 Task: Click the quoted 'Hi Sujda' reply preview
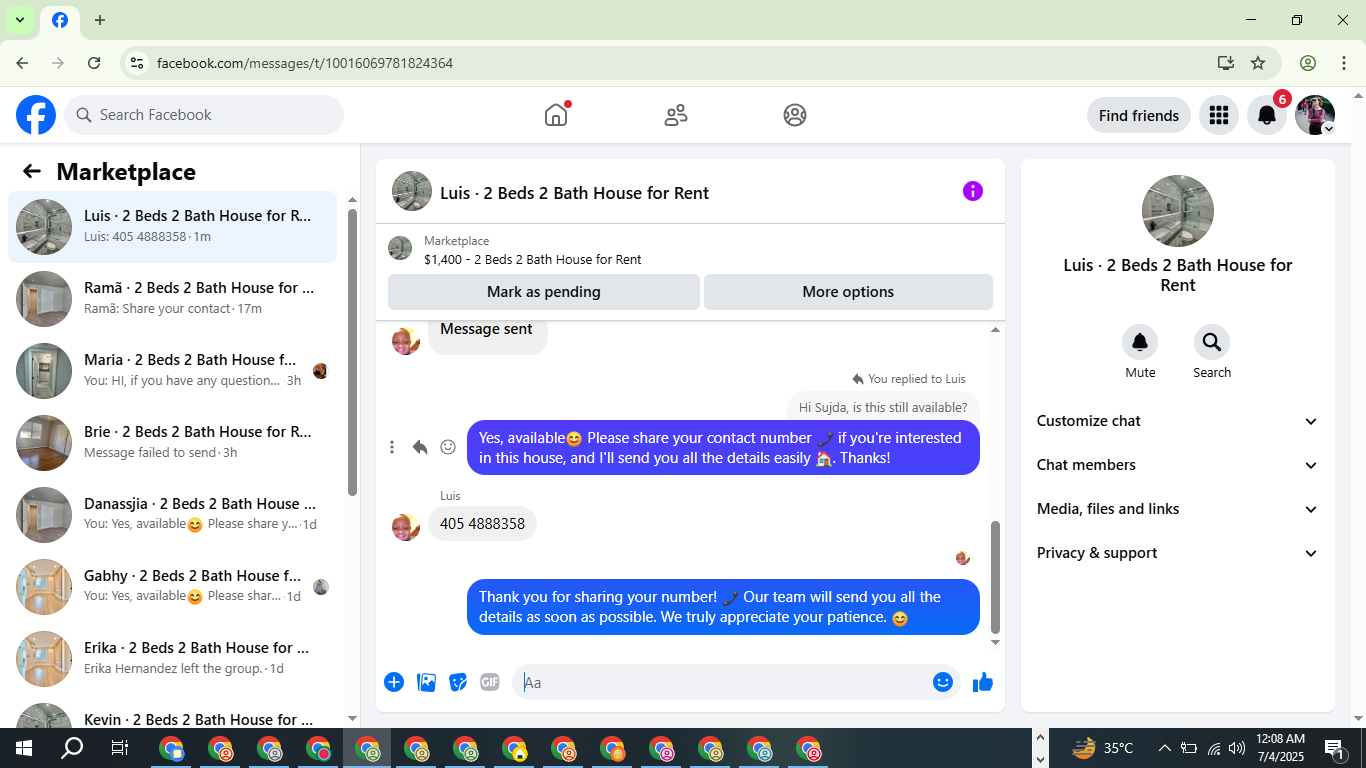[883, 407]
